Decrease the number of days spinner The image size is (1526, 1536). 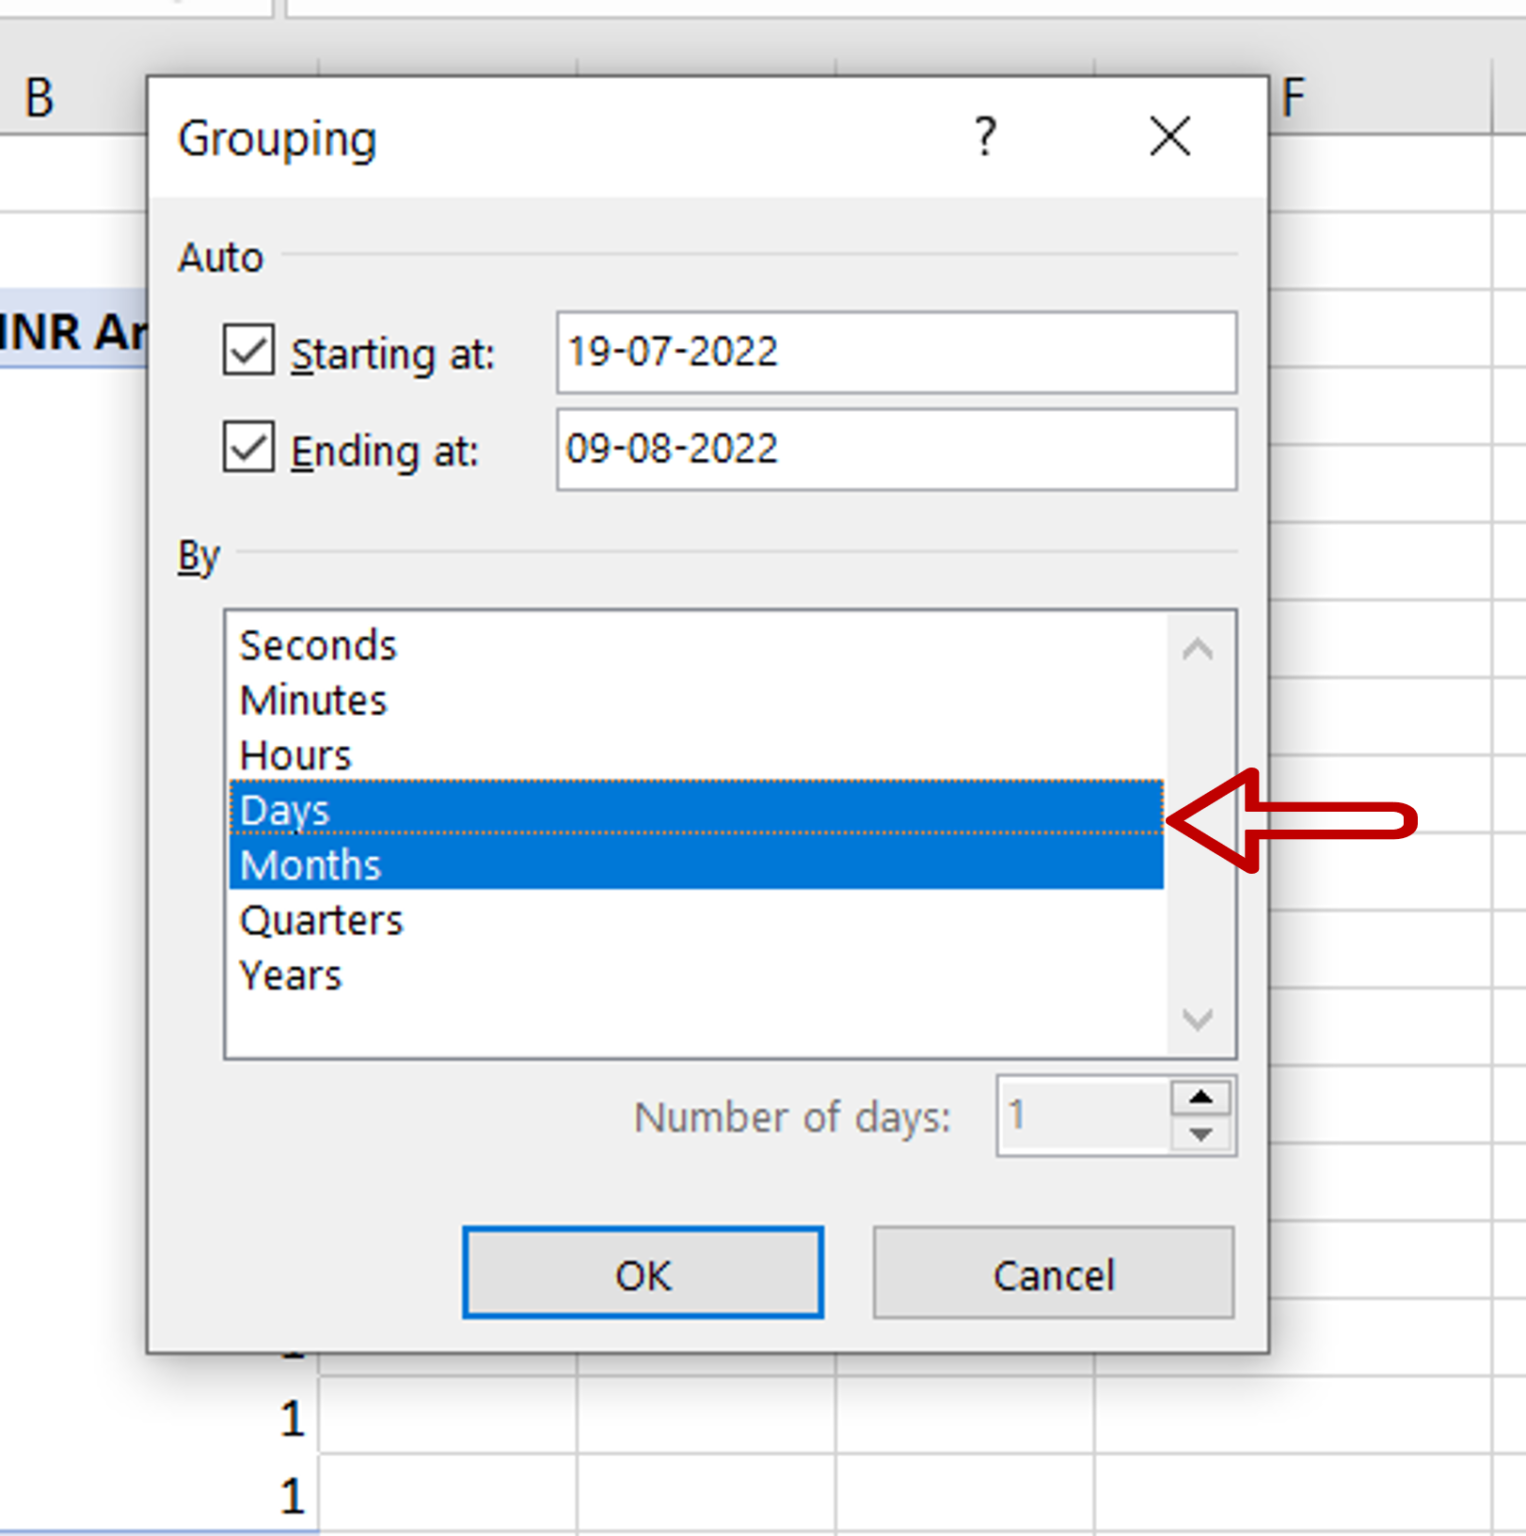click(x=1201, y=1134)
